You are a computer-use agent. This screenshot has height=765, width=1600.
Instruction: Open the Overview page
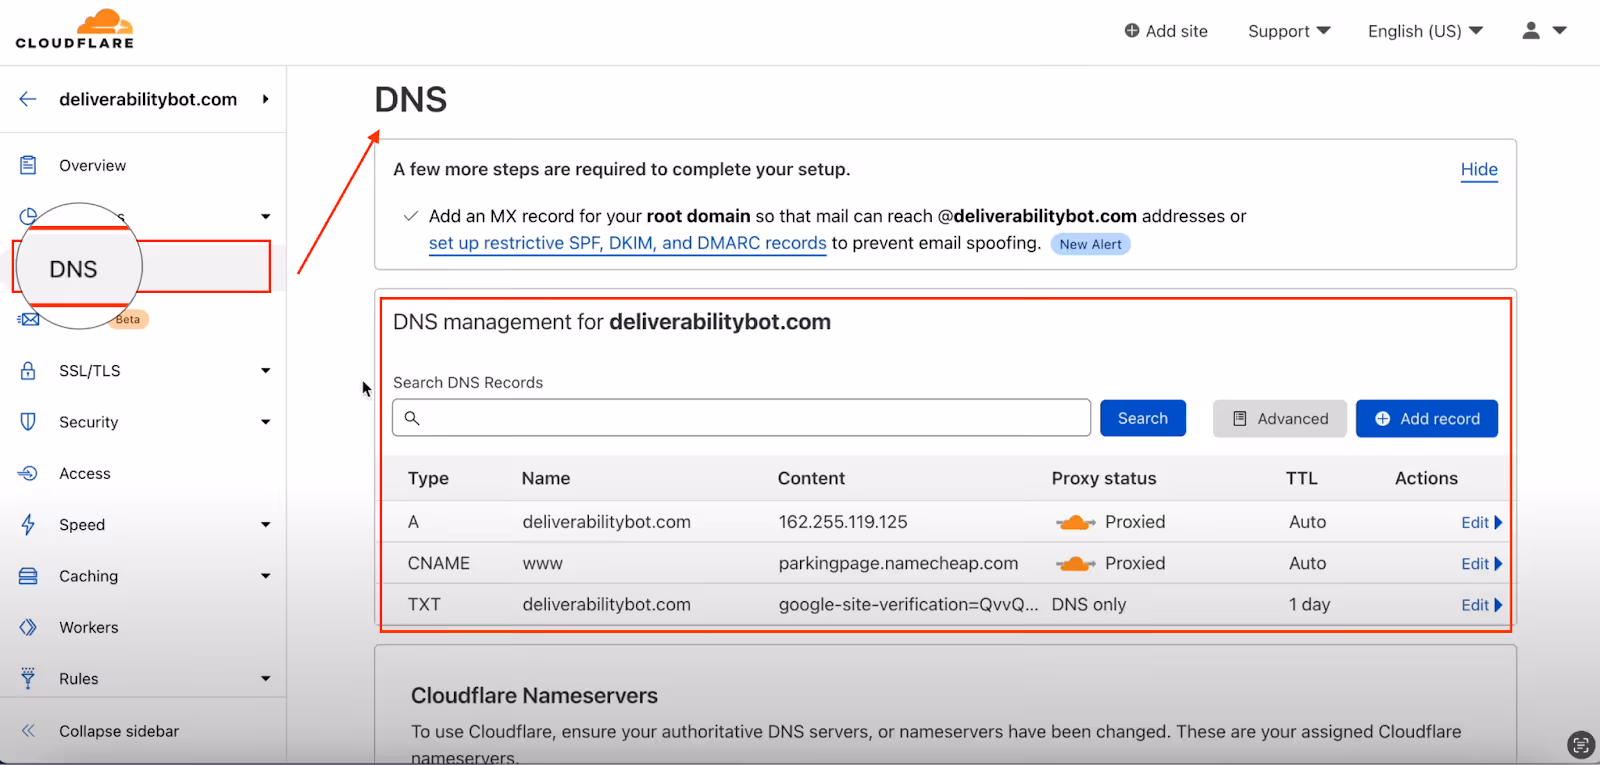[x=92, y=165]
